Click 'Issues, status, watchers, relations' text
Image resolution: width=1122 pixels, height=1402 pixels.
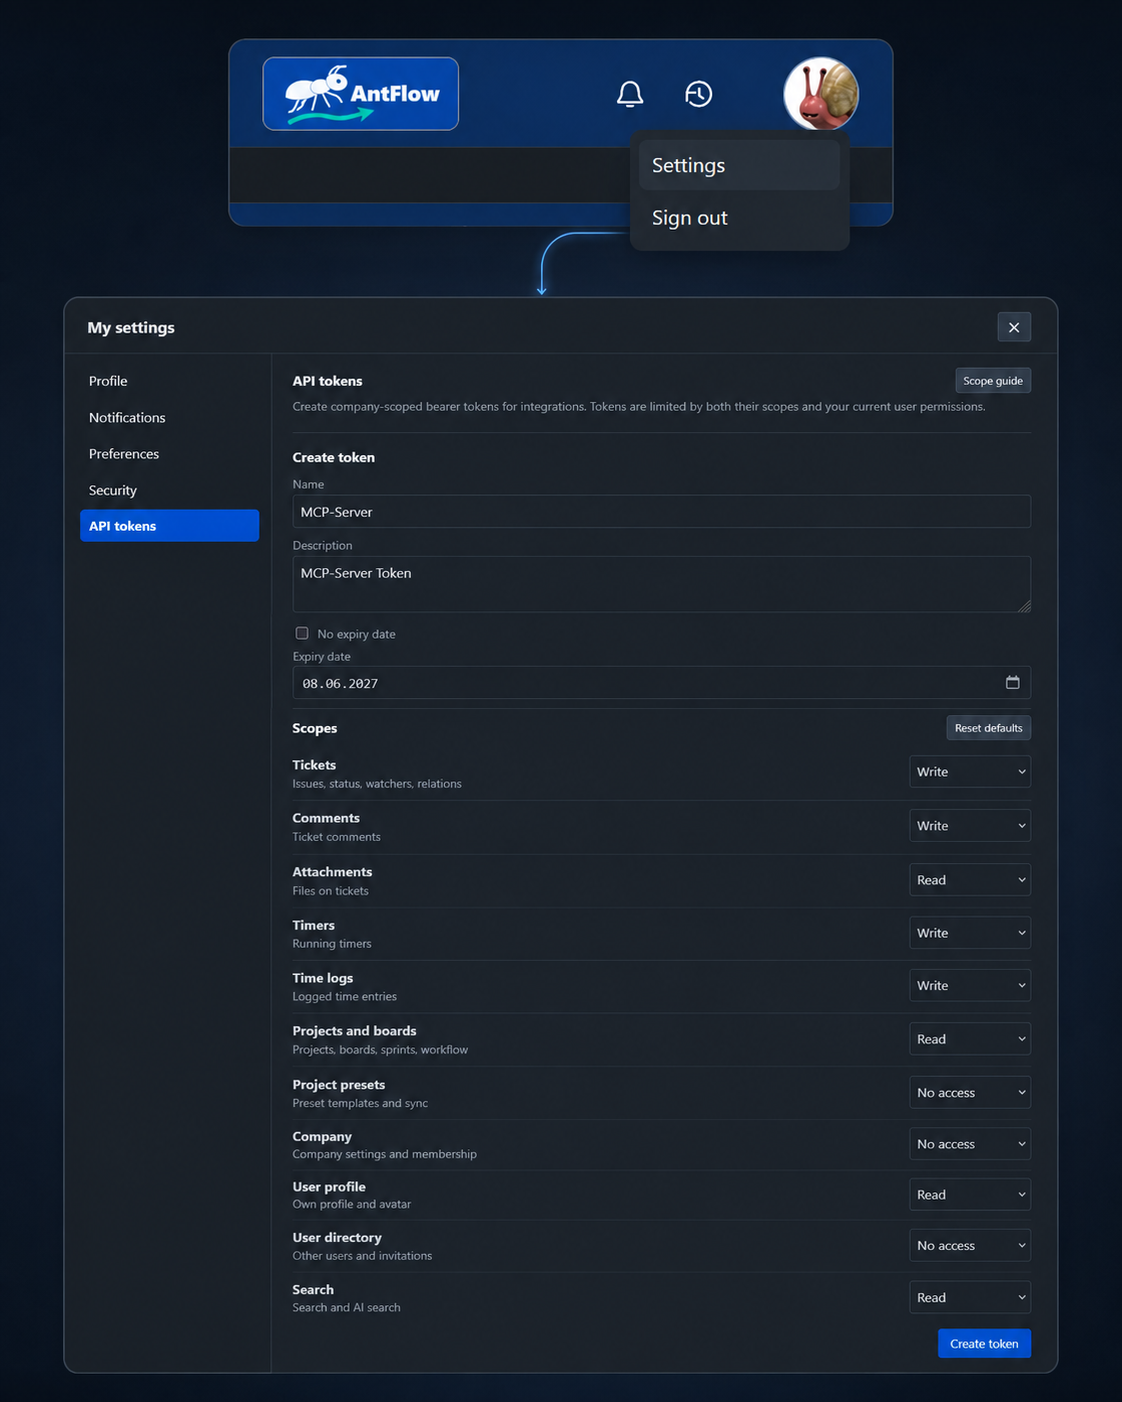coord(377,784)
